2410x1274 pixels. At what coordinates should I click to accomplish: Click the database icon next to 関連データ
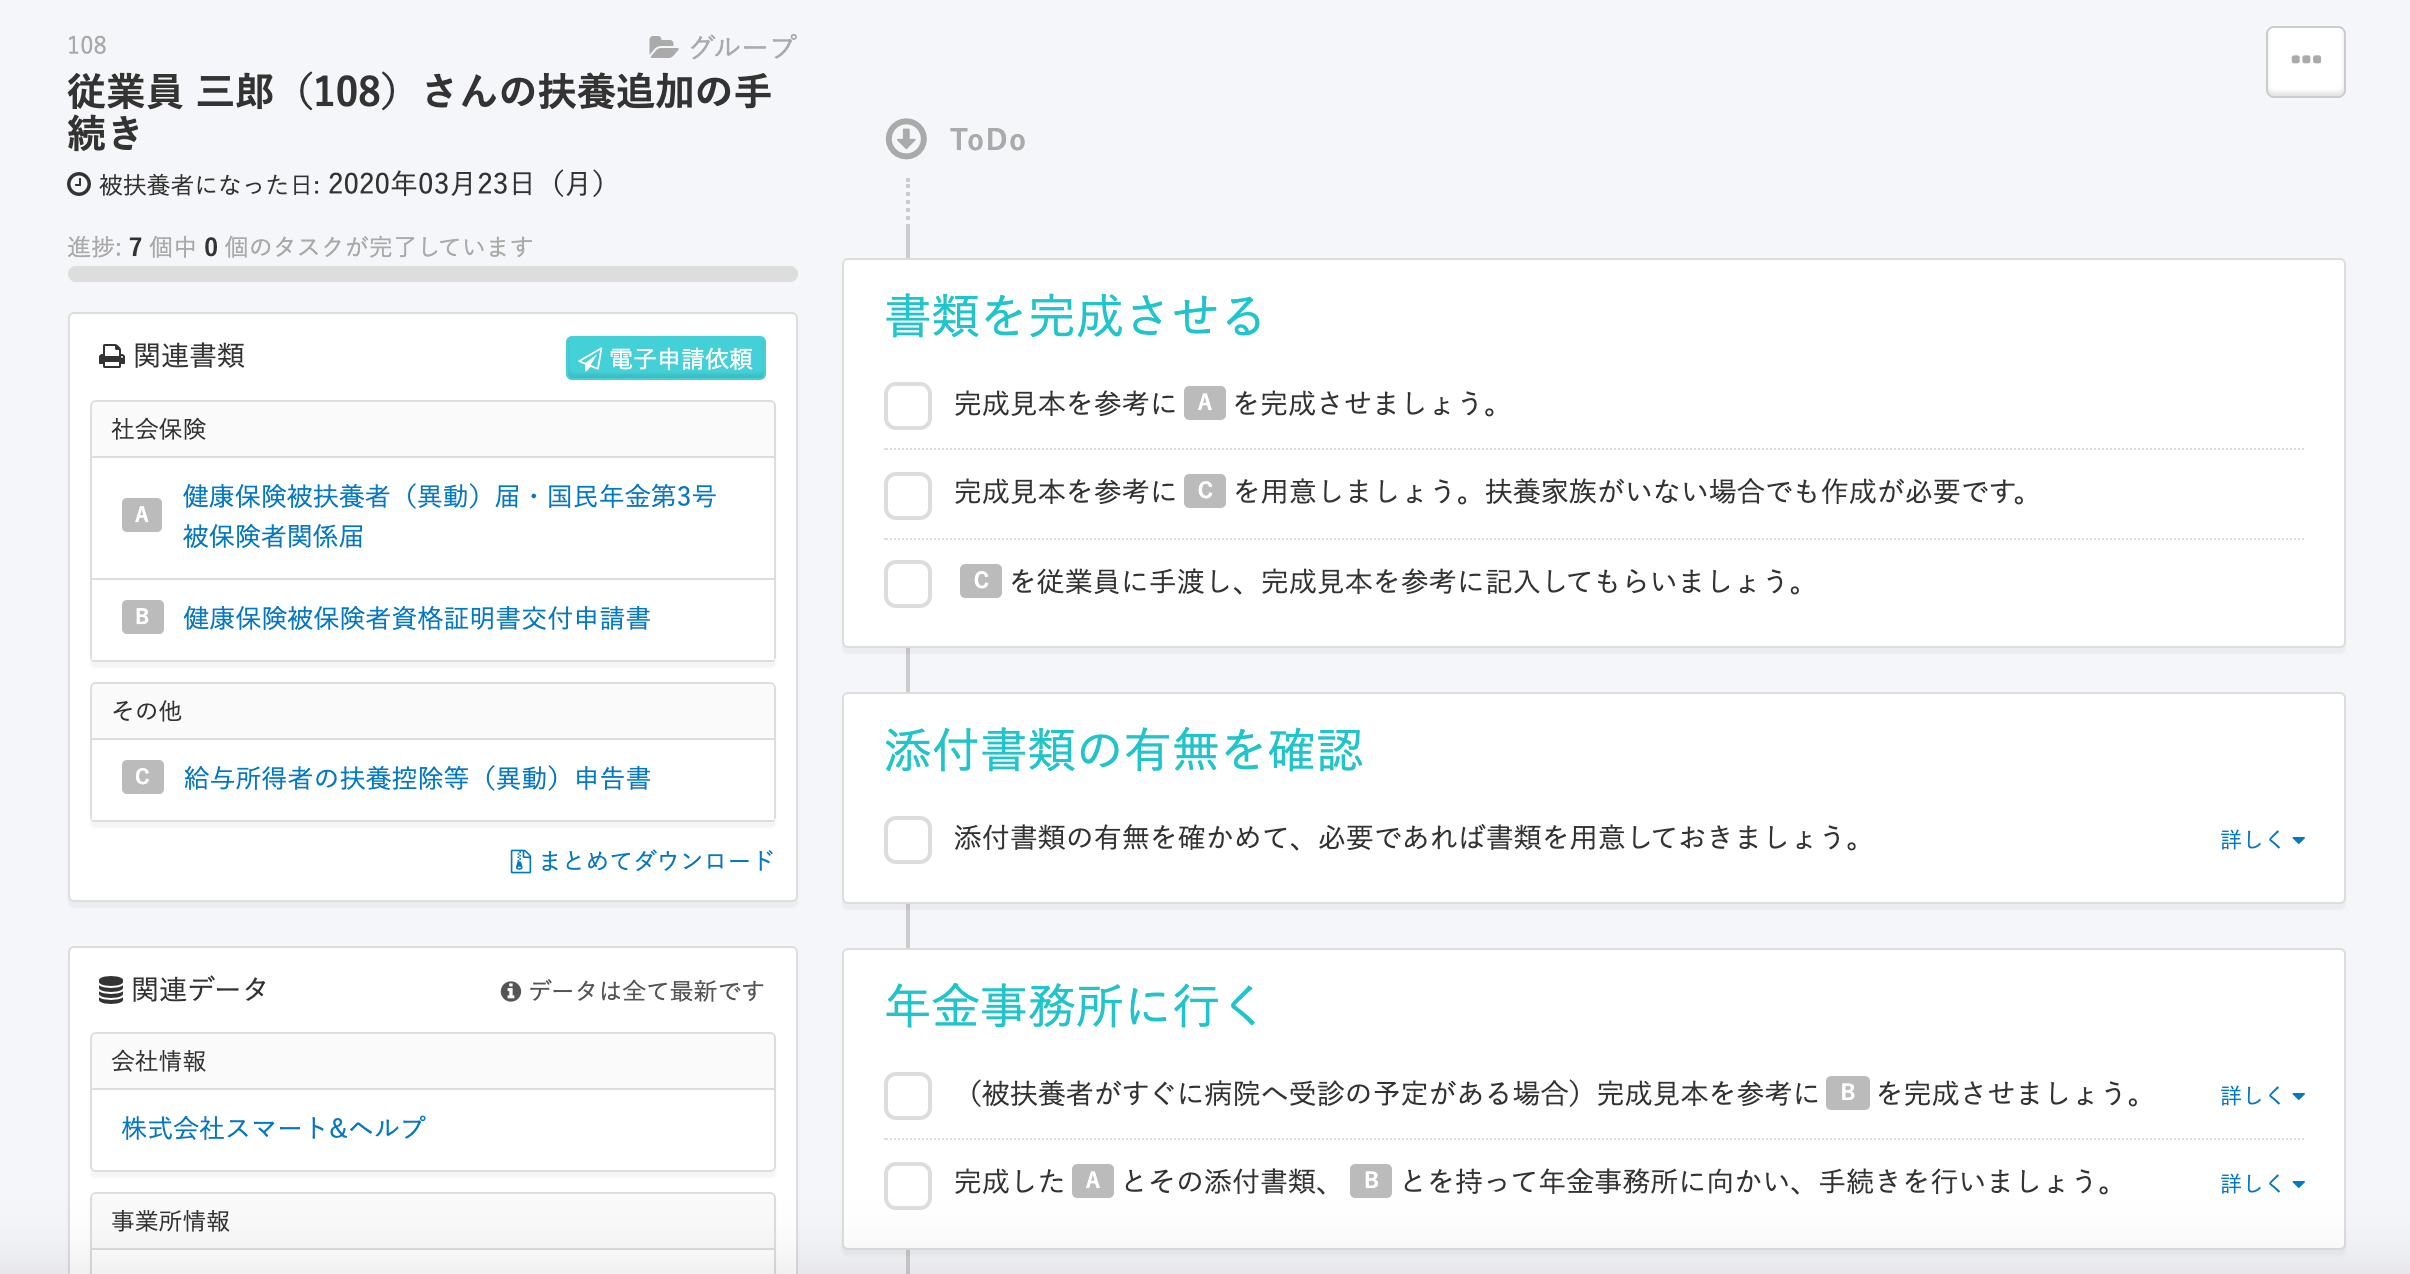coord(111,990)
